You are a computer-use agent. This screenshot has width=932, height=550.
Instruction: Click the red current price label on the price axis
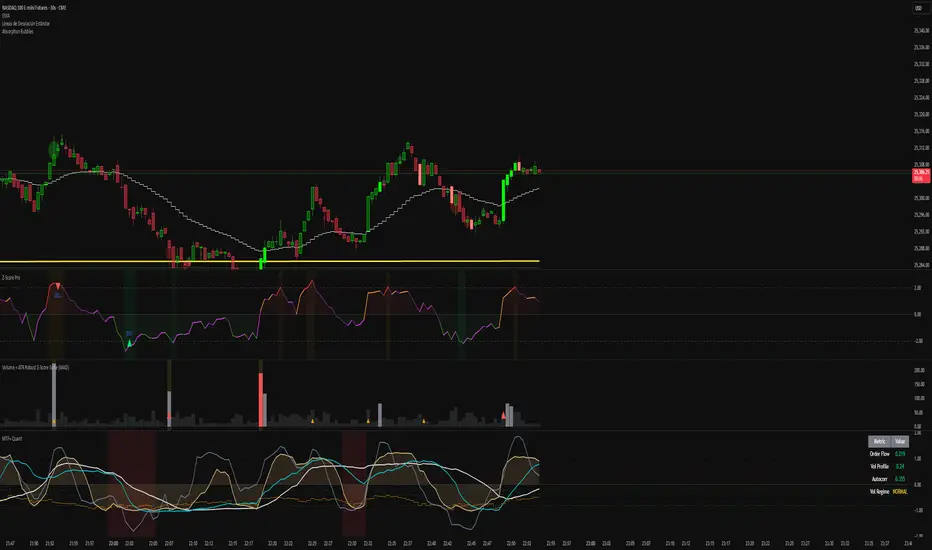921,175
